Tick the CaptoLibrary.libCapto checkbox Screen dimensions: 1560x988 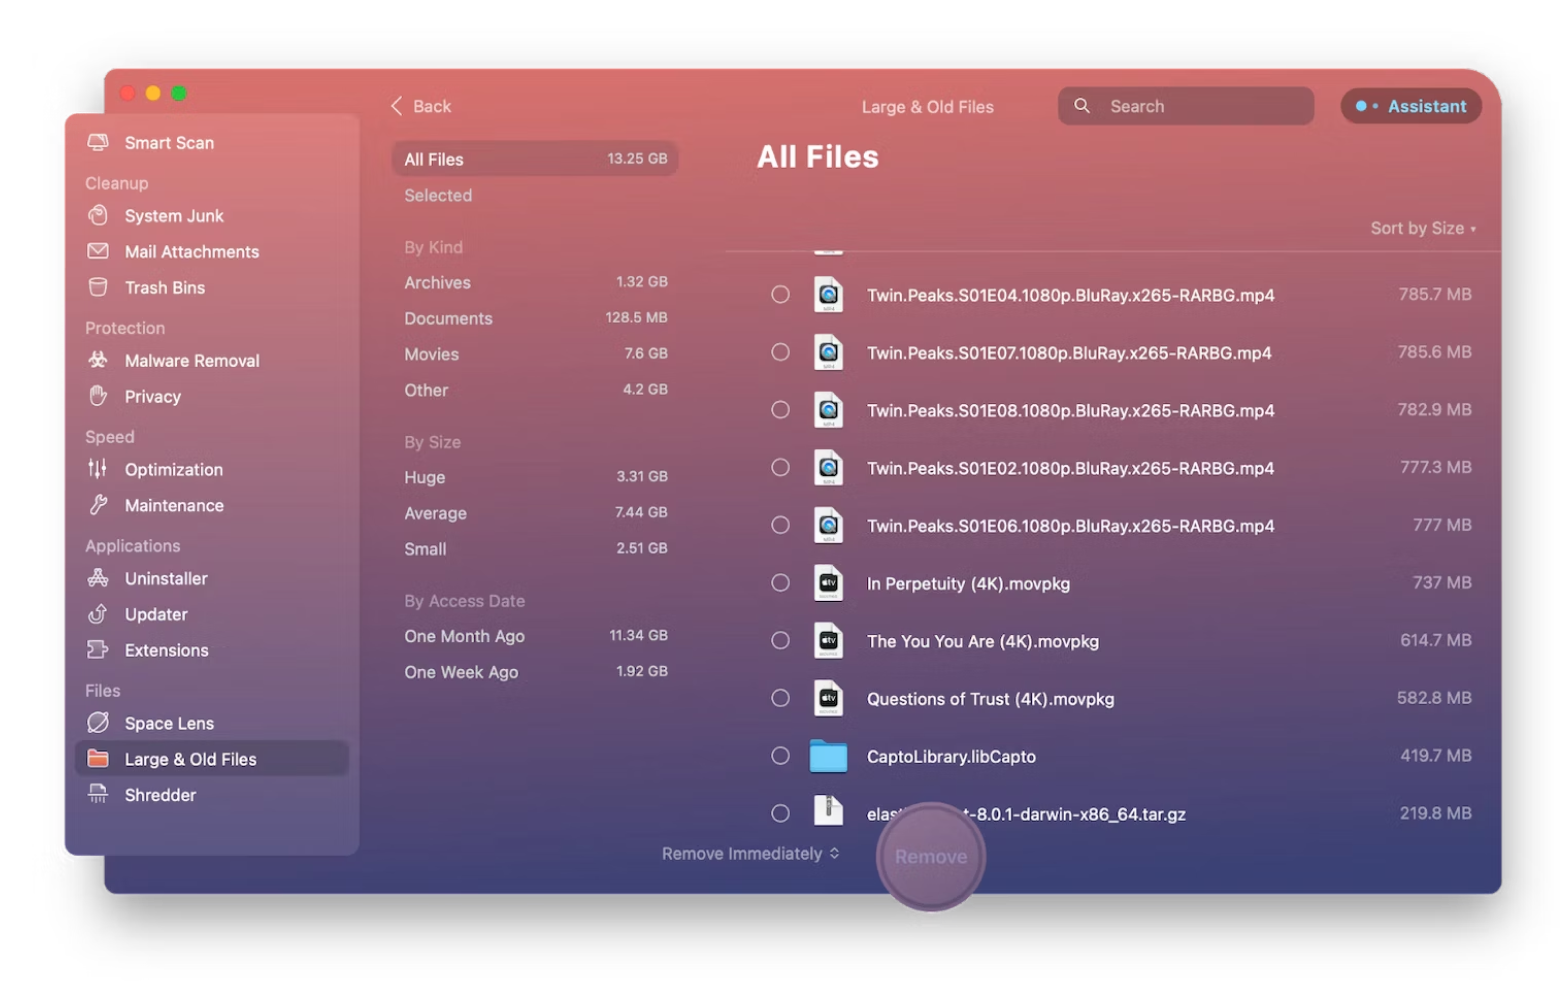(x=780, y=756)
